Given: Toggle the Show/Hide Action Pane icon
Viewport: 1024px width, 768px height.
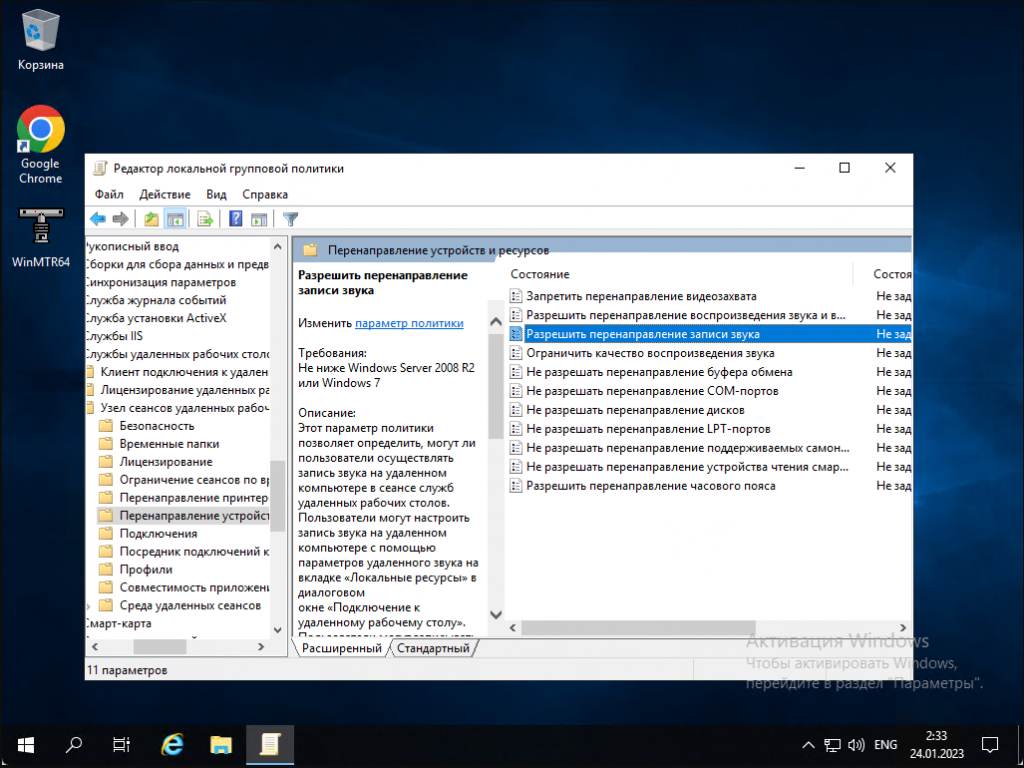Looking at the screenshot, I should 259,219.
